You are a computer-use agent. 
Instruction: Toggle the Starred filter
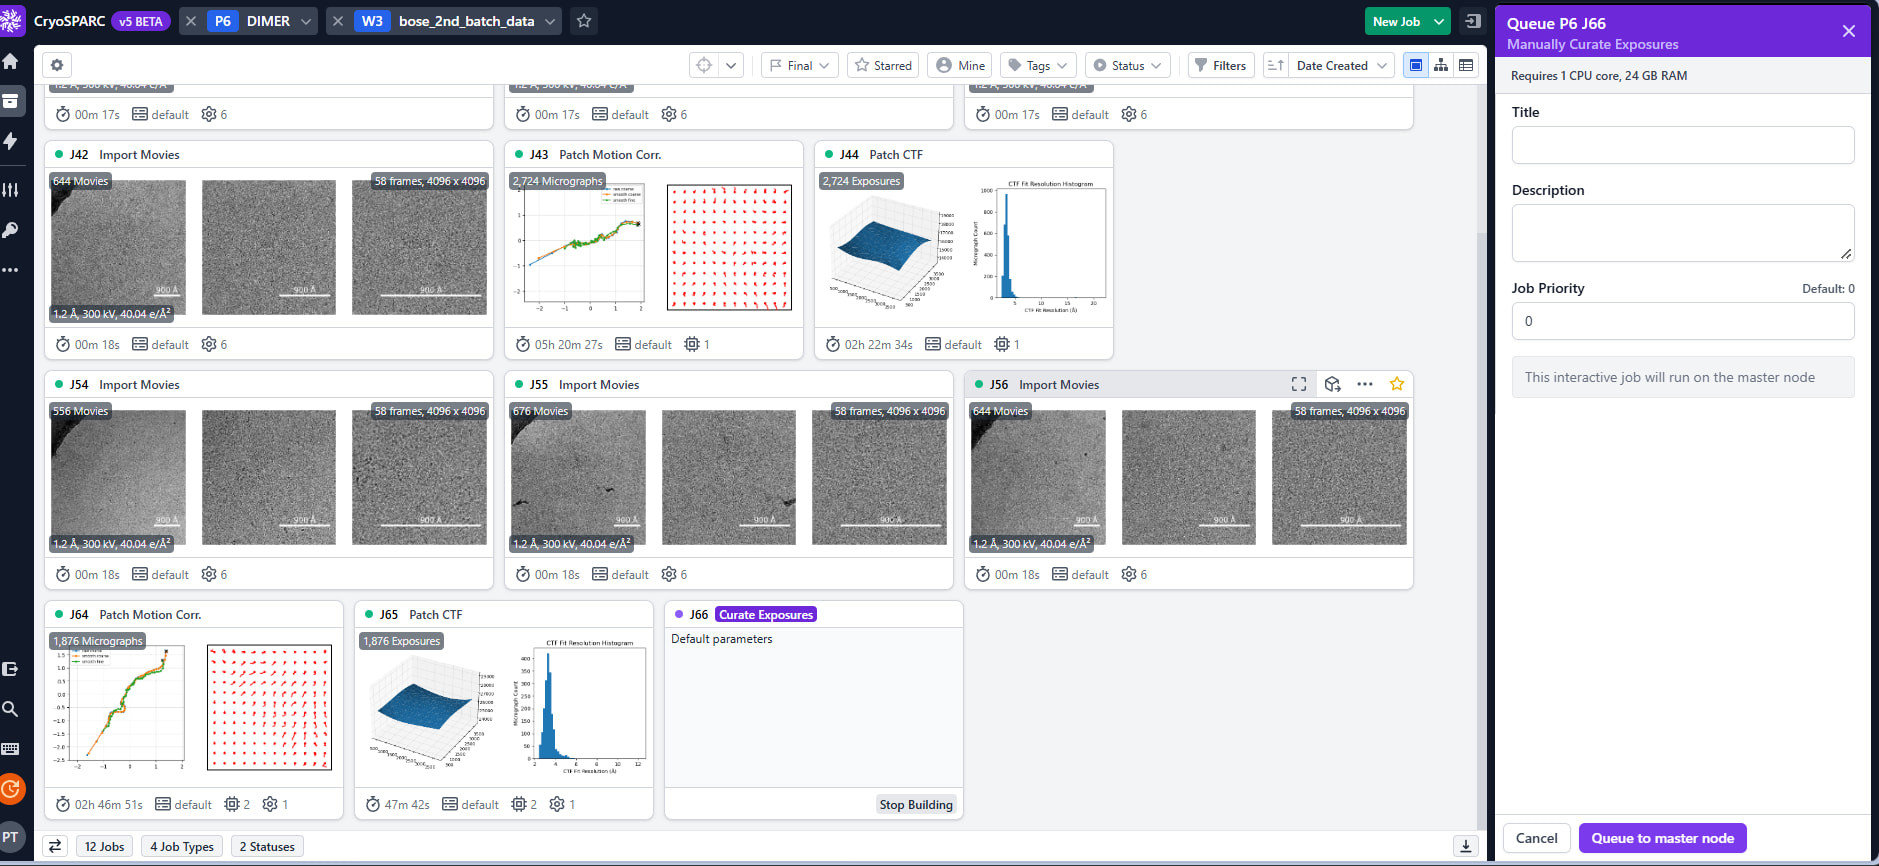[x=883, y=65]
